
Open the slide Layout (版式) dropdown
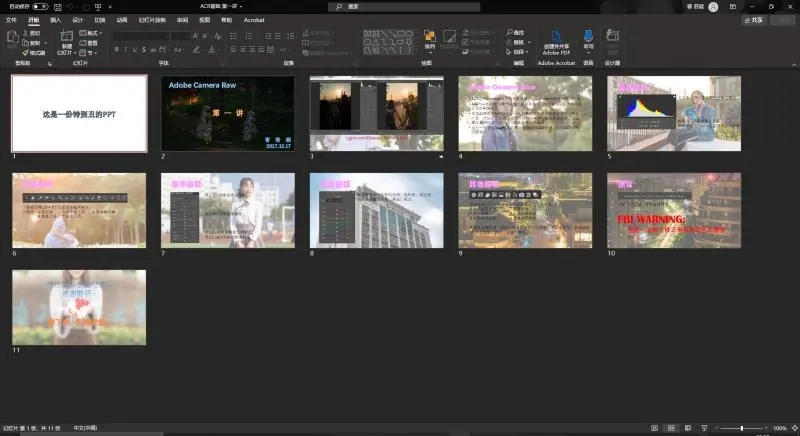click(x=91, y=33)
